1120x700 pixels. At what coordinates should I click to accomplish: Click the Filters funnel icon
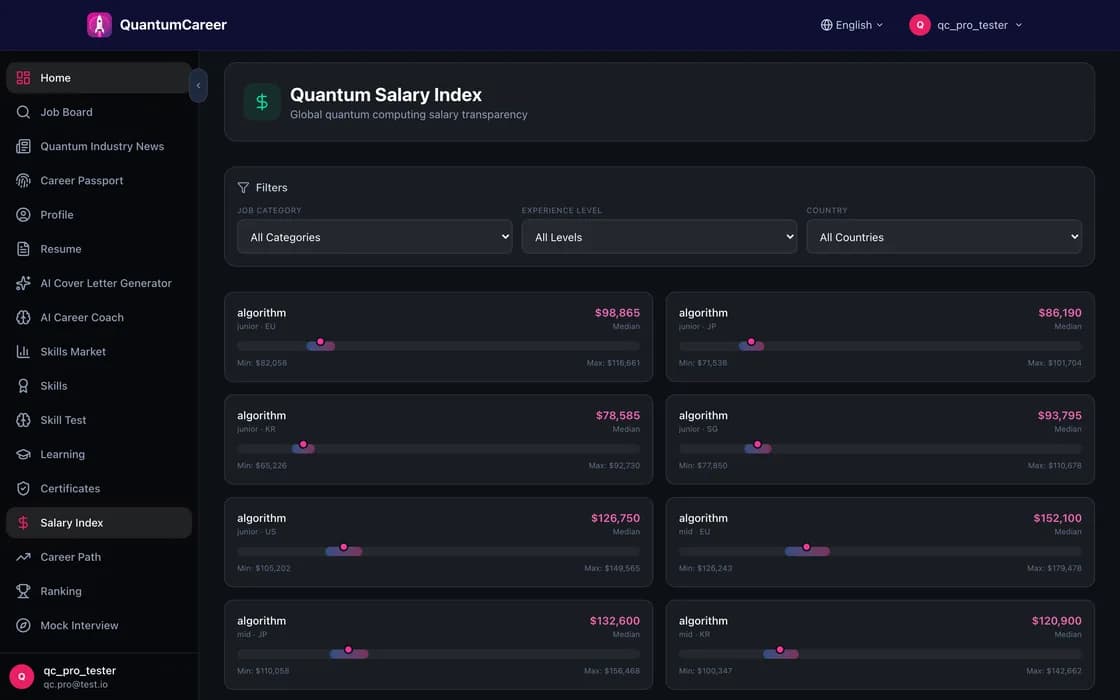244,187
